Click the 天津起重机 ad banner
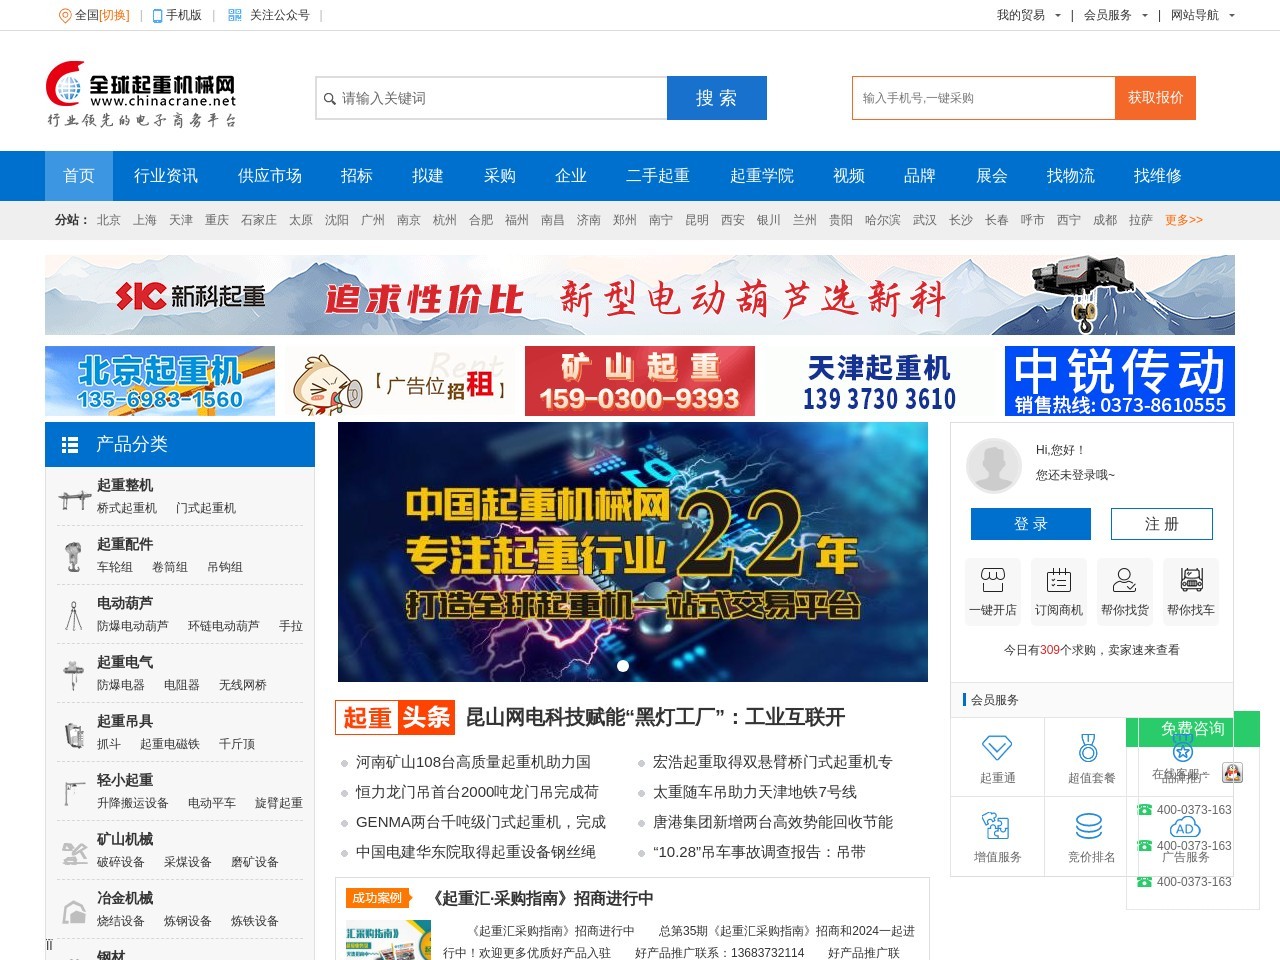This screenshot has height=960, width=1280. point(880,381)
